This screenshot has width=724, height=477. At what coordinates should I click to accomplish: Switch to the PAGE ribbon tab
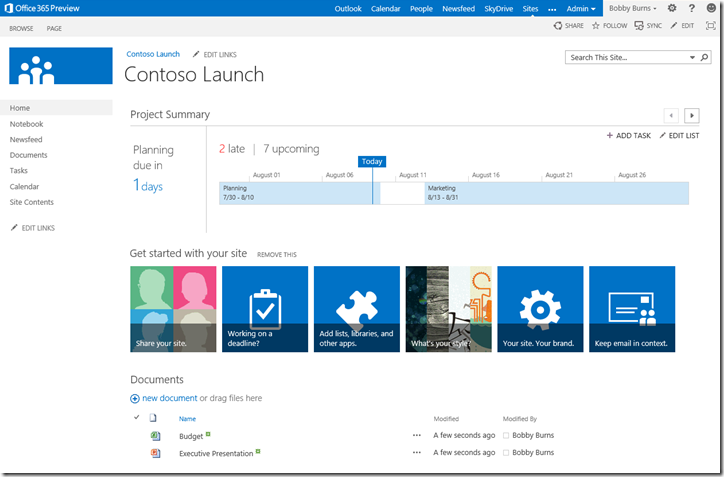tap(53, 28)
